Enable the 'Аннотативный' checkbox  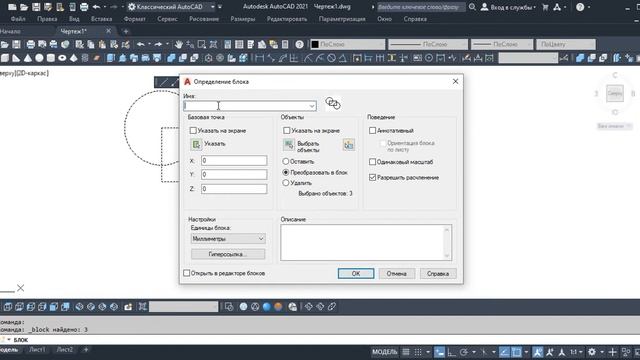tap(372, 131)
